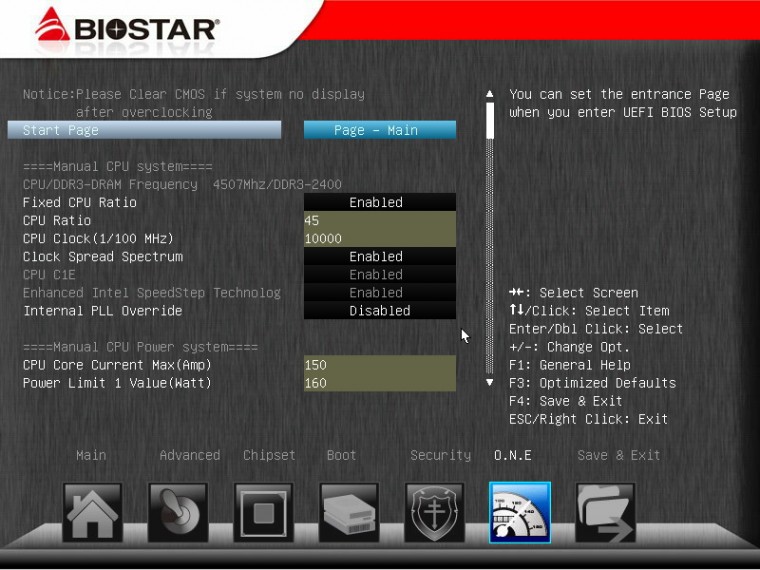Click the Biostar logo
Viewport: 760px width, 570px height.
coord(127,25)
